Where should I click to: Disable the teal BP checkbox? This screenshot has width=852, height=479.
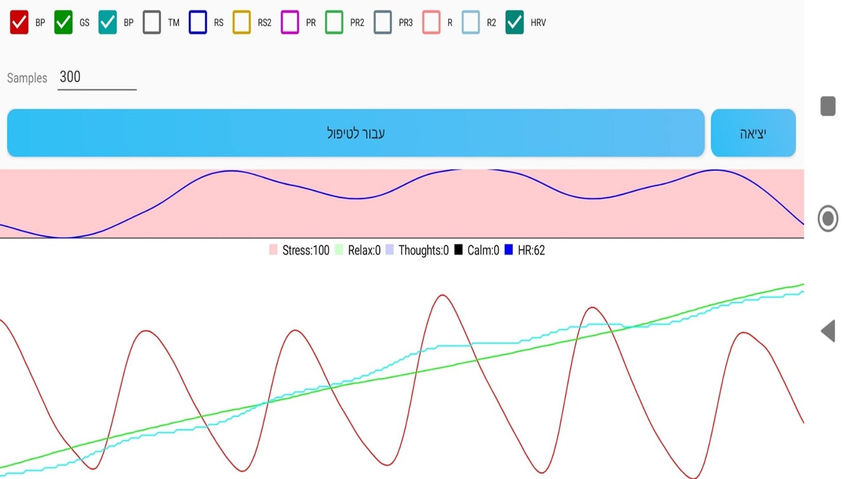pos(108,22)
